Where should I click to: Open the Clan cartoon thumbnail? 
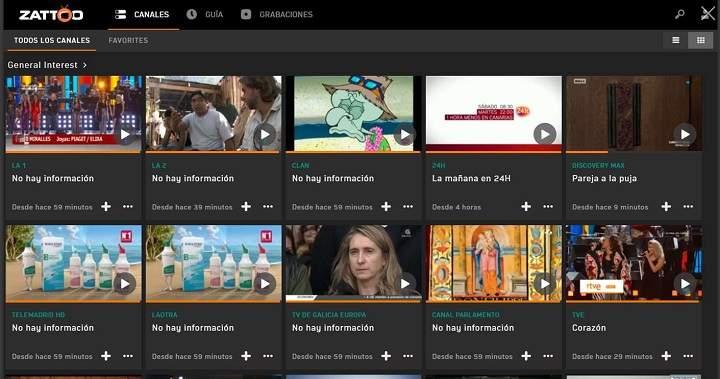(x=353, y=113)
